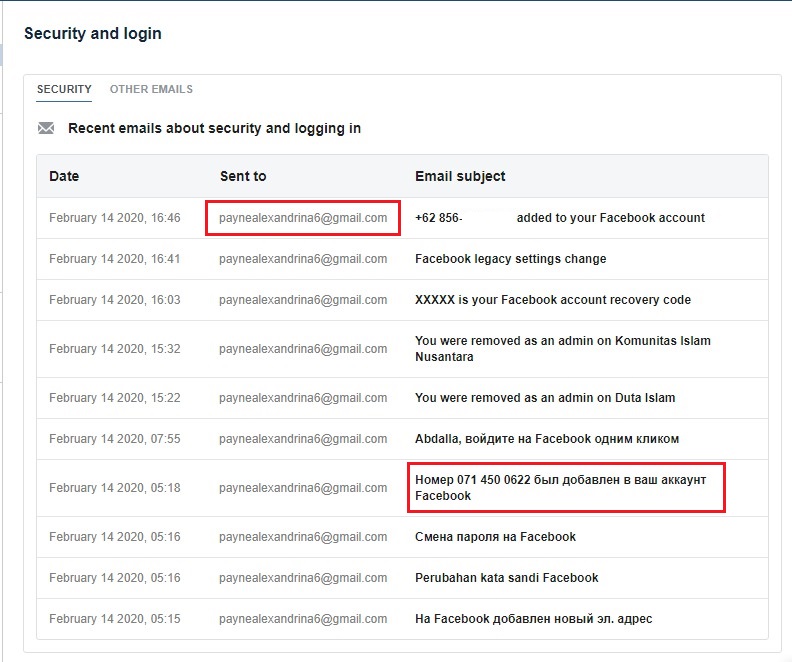The height and width of the screenshot is (662, 792).
Task: Click the email address in the 16:41 row
Action: [303, 259]
